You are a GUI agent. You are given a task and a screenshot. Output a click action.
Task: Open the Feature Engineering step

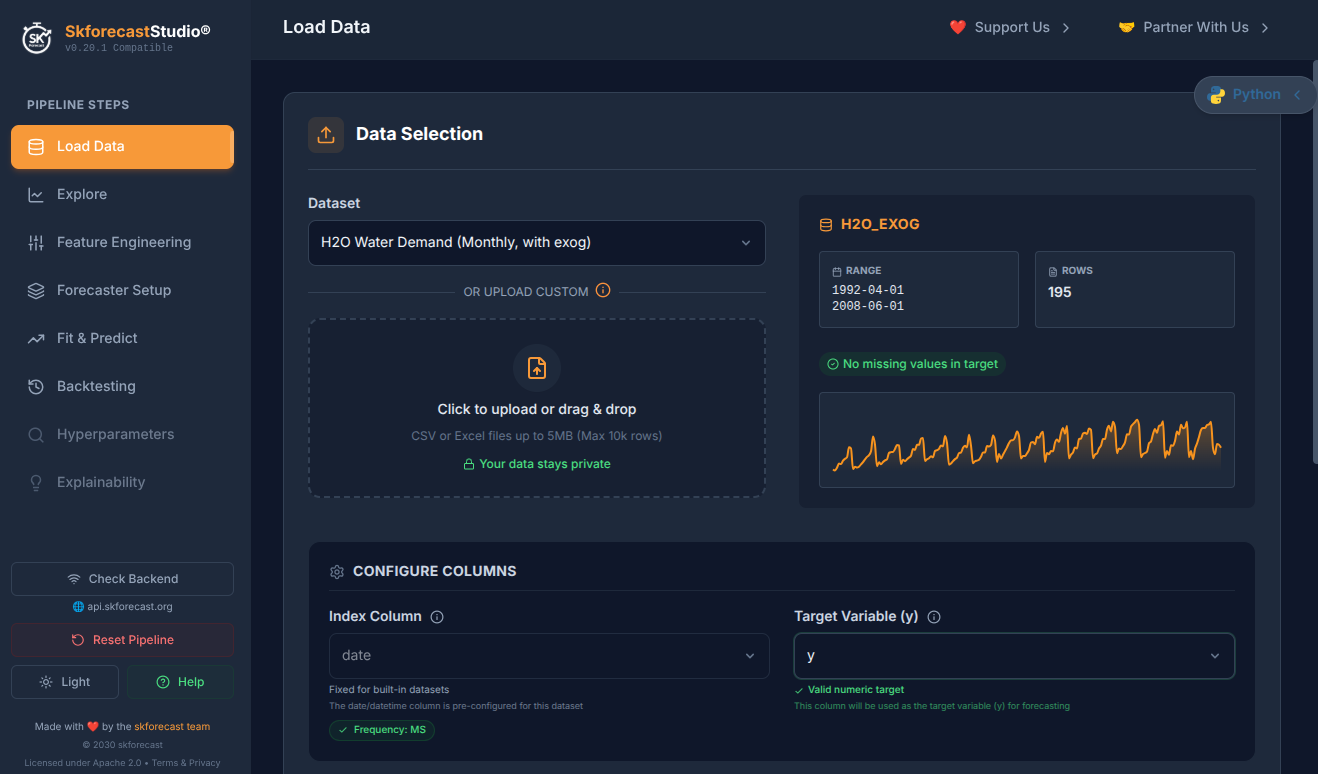coord(123,242)
